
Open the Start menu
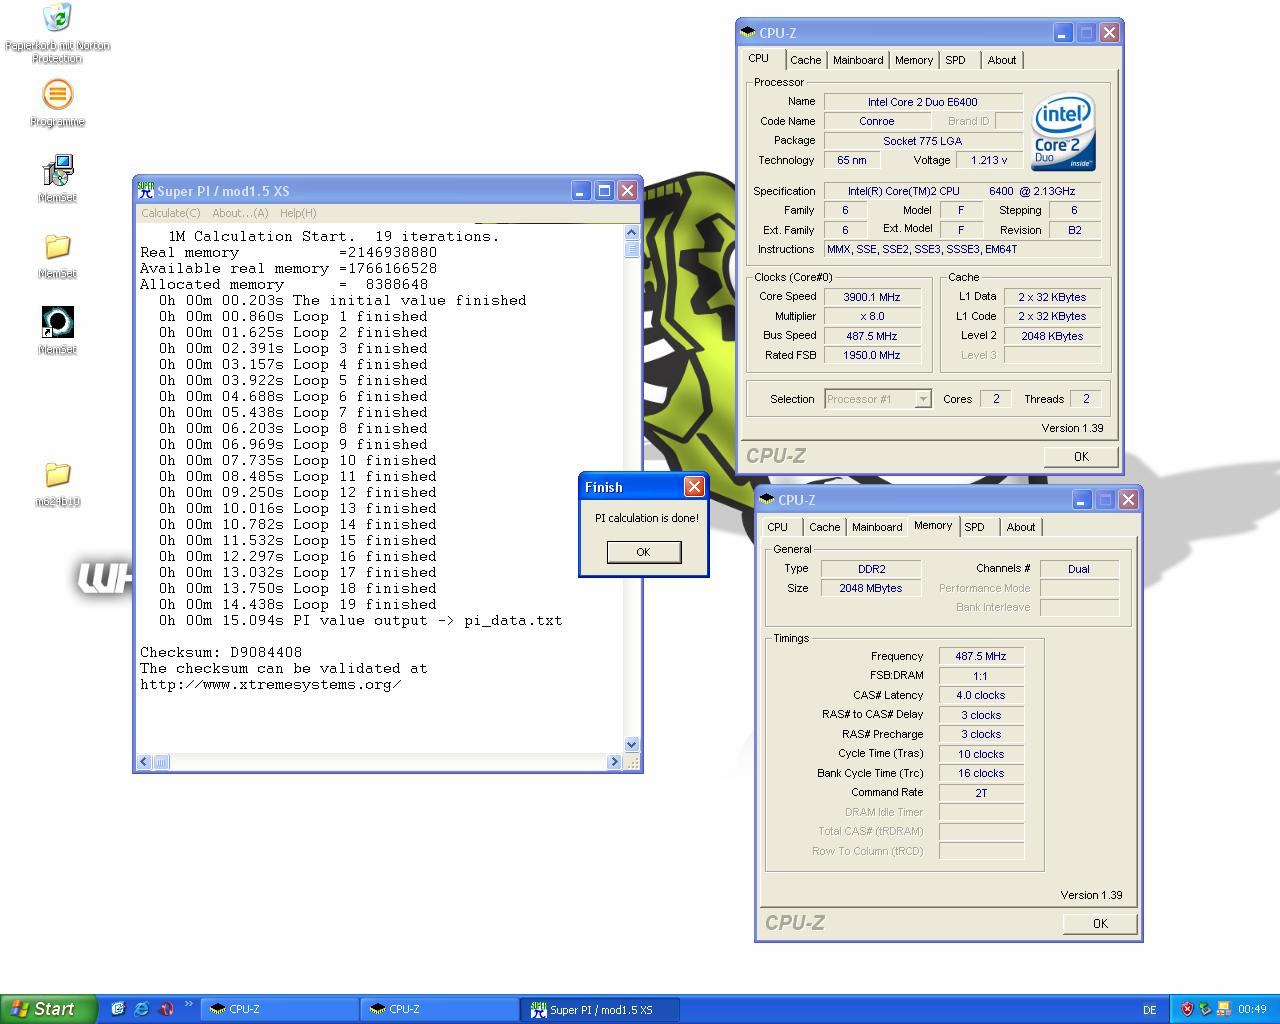click(x=48, y=1009)
